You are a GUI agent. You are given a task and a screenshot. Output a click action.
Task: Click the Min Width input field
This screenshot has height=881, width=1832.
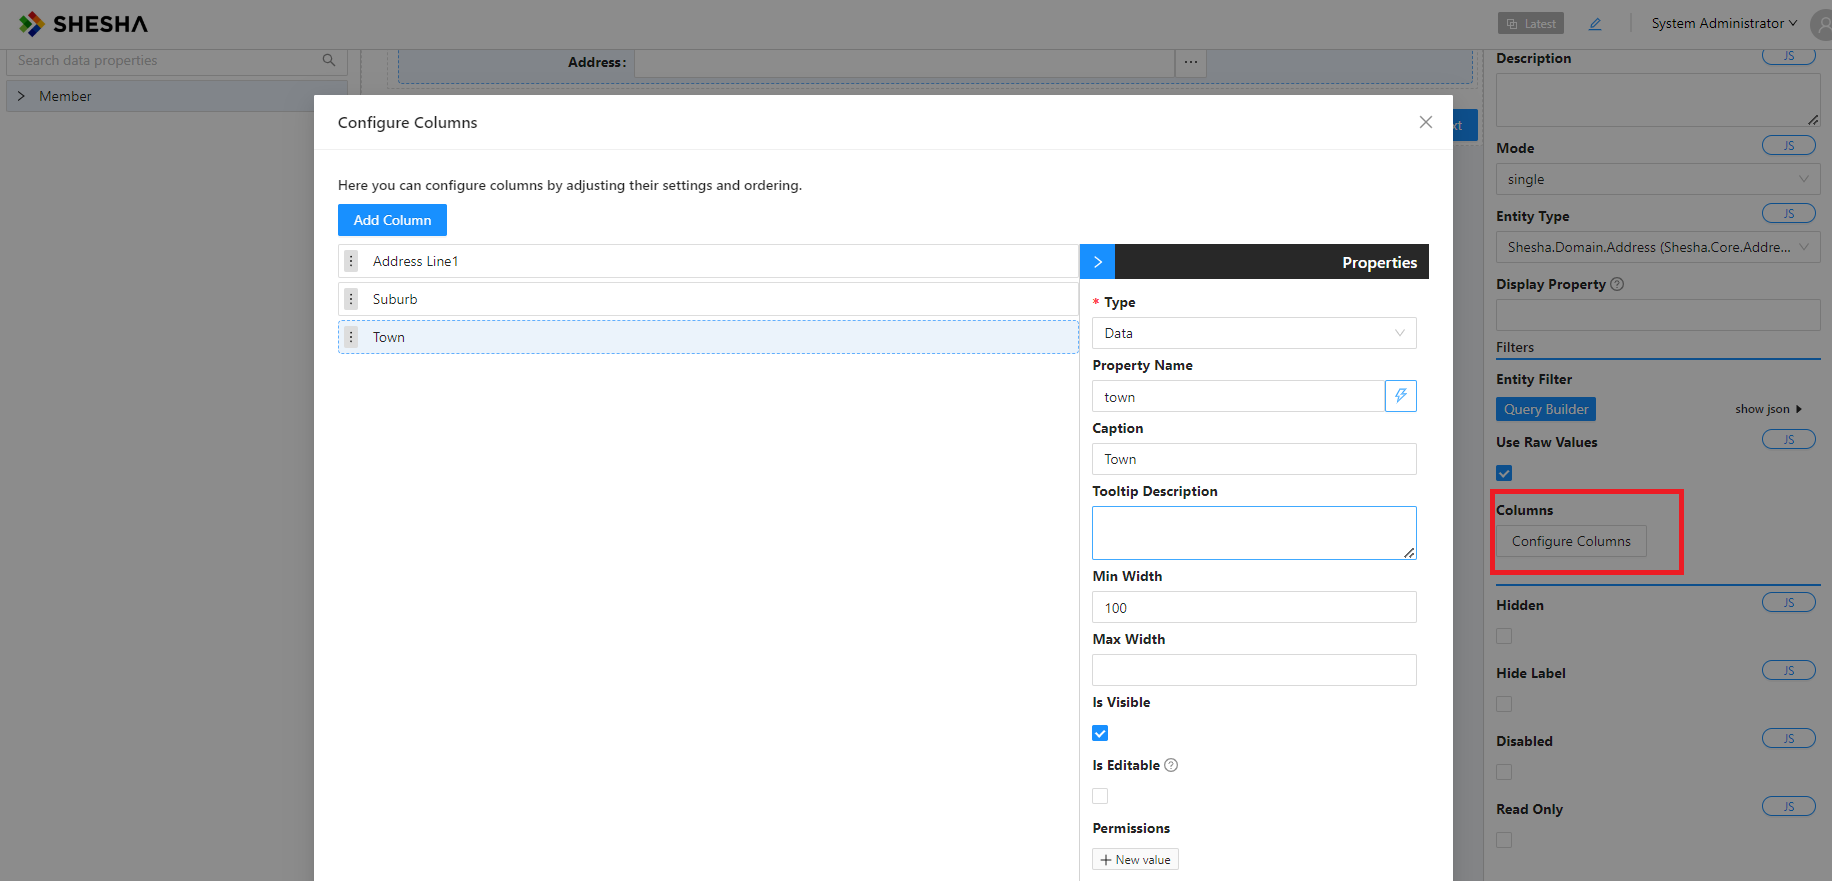coord(1254,607)
